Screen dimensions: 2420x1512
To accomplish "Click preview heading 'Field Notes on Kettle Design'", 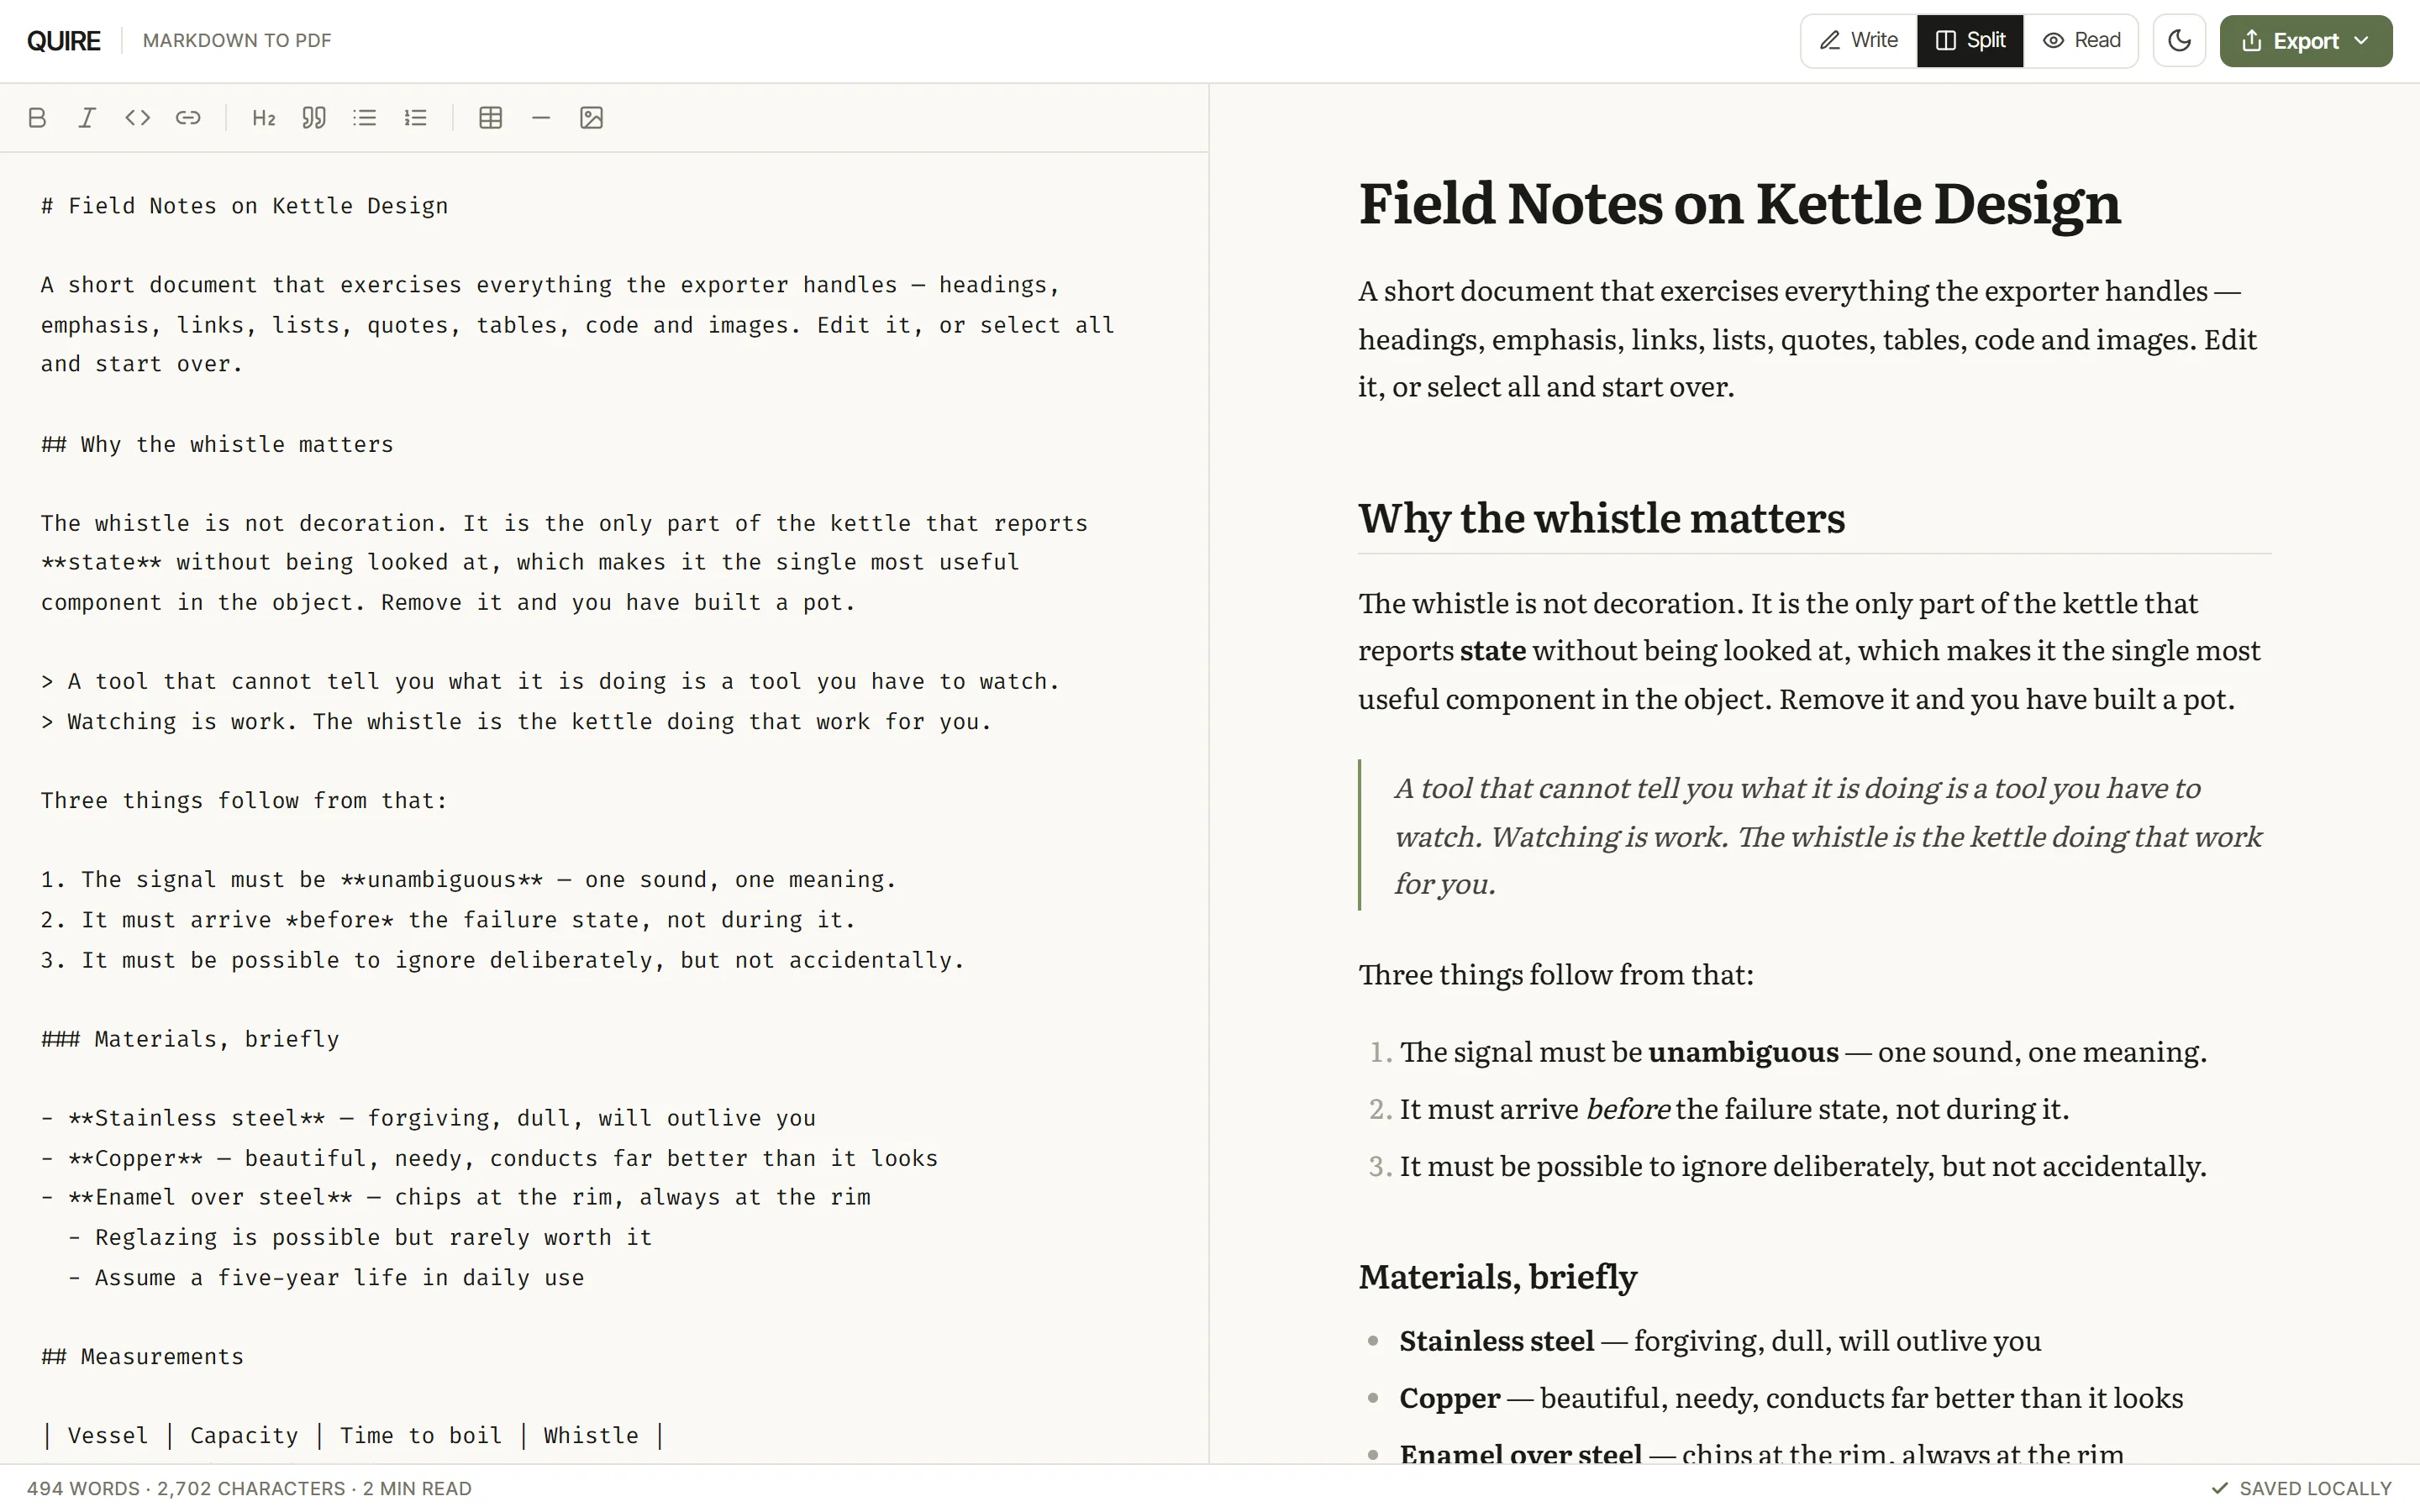I will point(1739,204).
